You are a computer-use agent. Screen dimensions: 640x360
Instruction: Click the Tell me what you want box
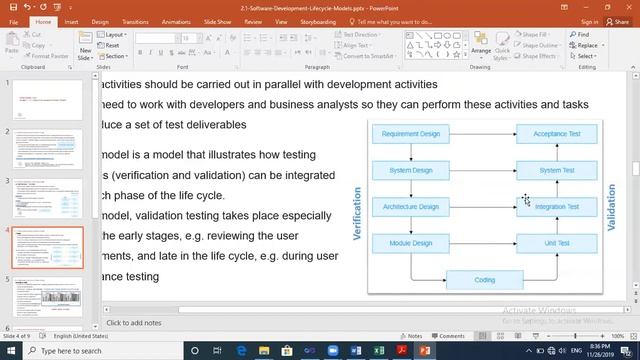click(391, 22)
